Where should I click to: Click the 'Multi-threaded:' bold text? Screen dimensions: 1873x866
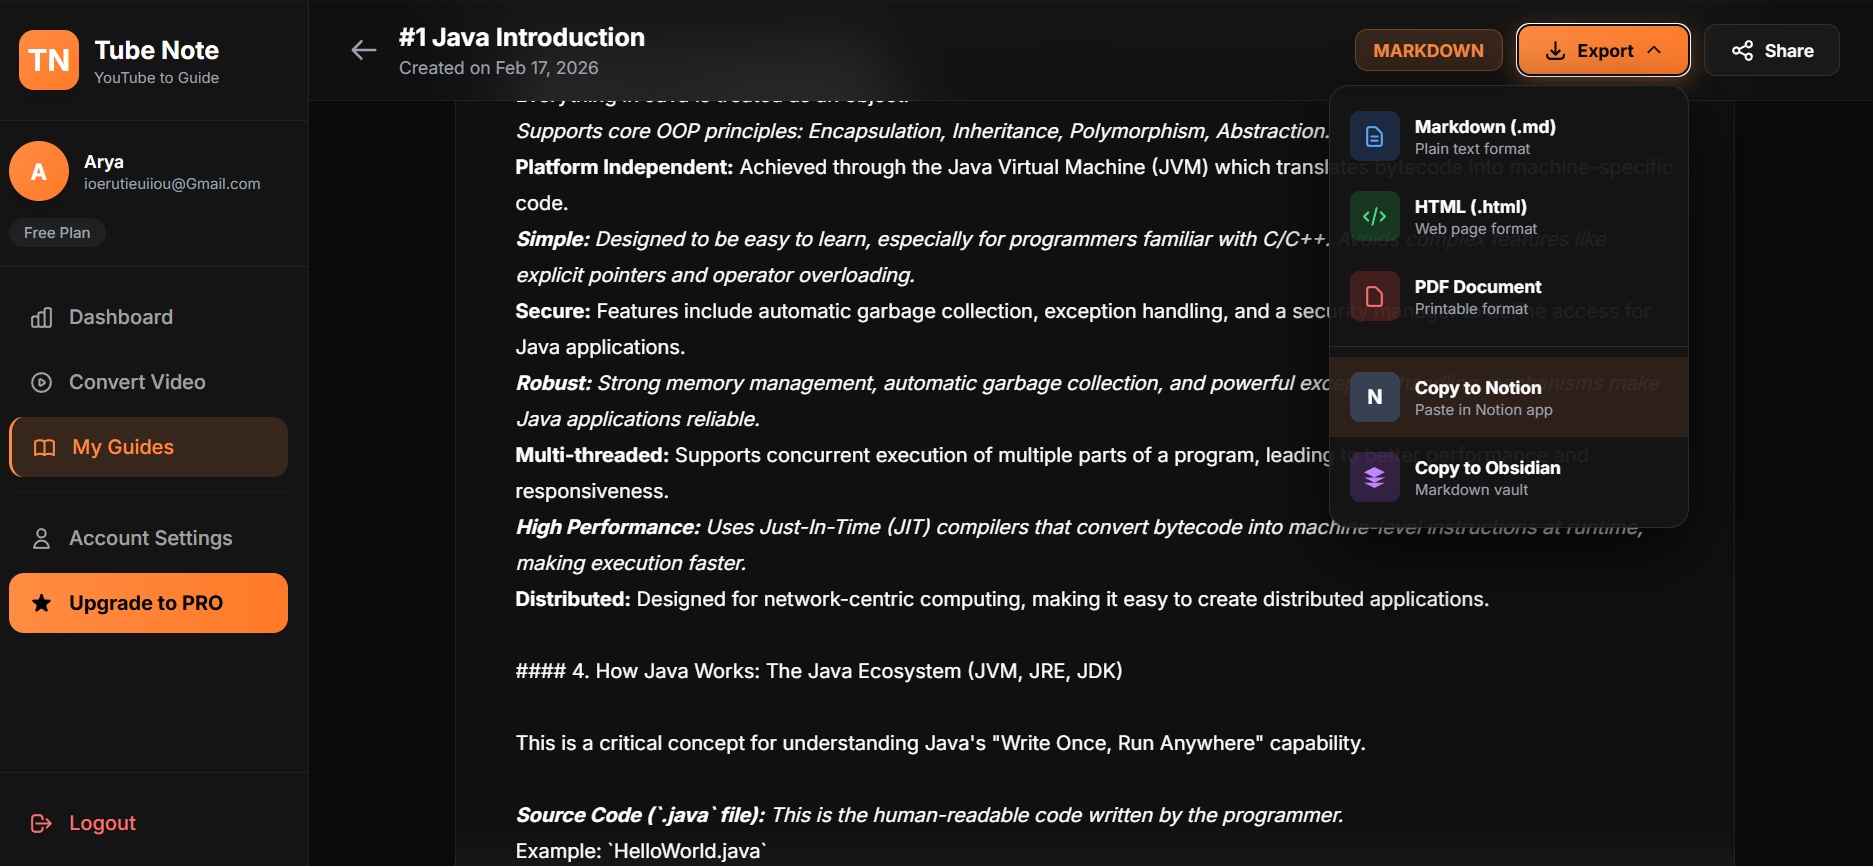tap(592, 455)
